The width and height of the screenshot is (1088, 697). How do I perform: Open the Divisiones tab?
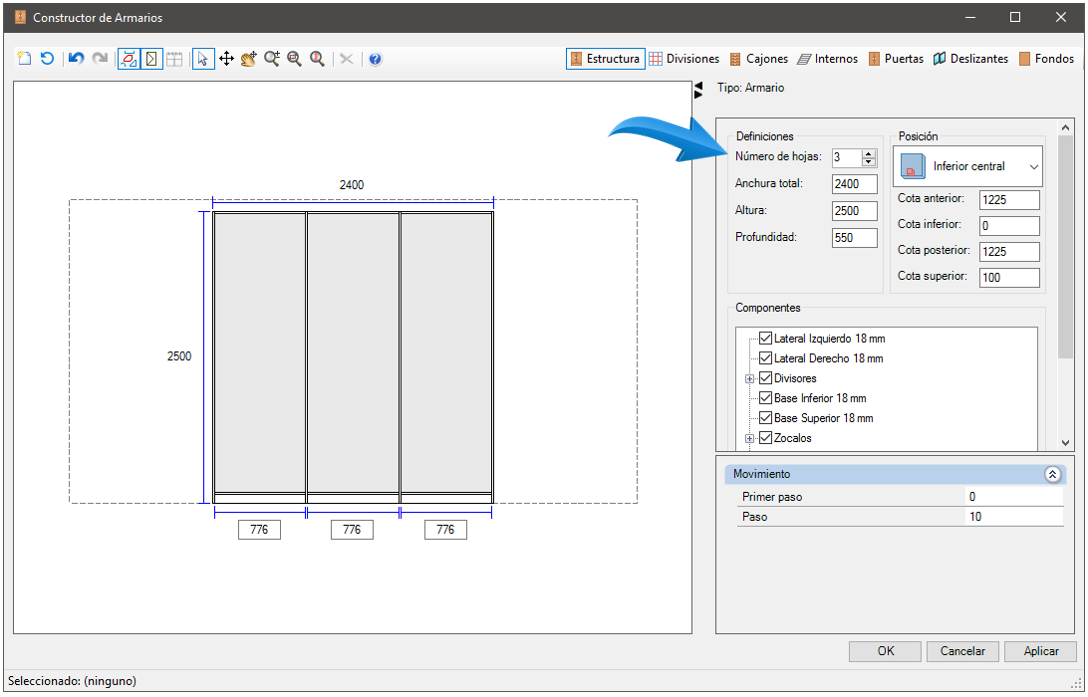click(x=684, y=59)
